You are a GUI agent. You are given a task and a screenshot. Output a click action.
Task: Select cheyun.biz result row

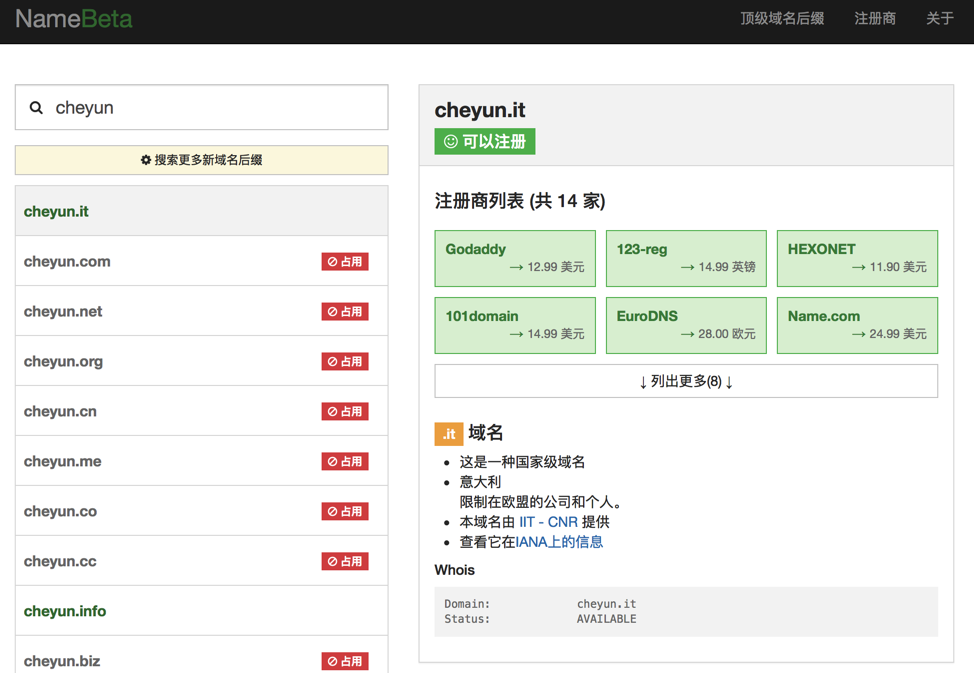click(202, 656)
